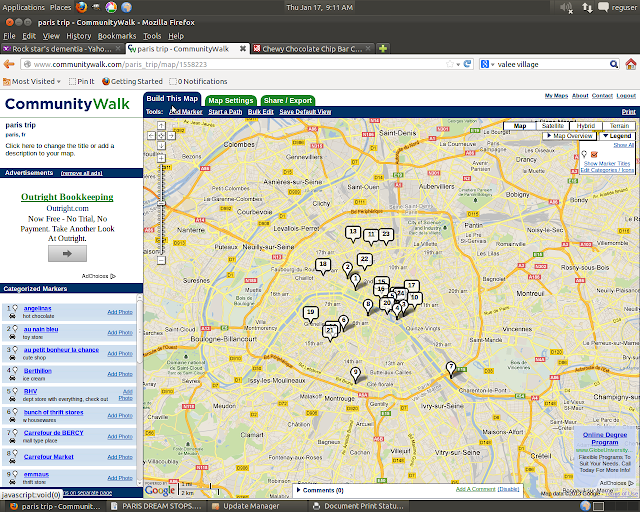Click map marker number 17
Viewport: 640px width, 512px height.
click(x=411, y=286)
